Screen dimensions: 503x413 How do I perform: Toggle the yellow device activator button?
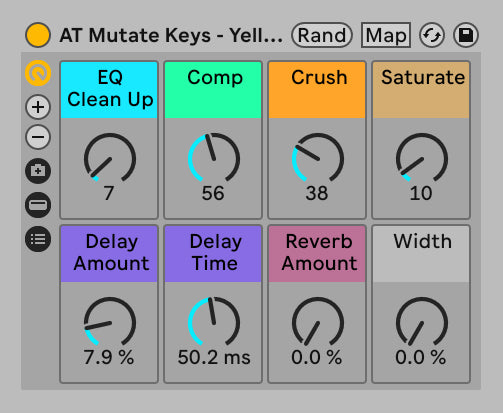coord(38,35)
